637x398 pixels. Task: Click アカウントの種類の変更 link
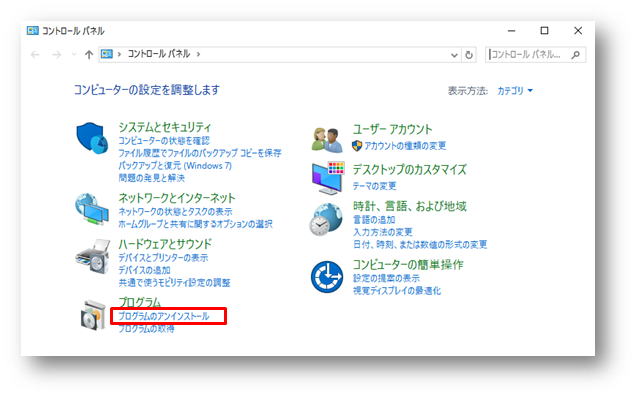(405, 146)
